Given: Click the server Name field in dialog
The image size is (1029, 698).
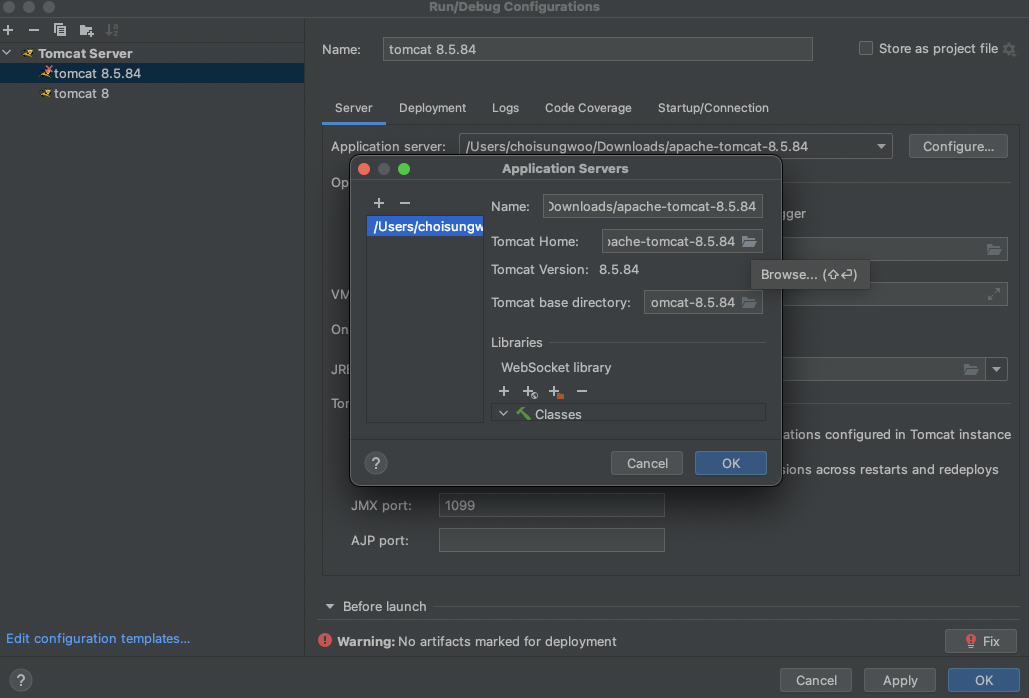Looking at the screenshot, I should 652,206.
